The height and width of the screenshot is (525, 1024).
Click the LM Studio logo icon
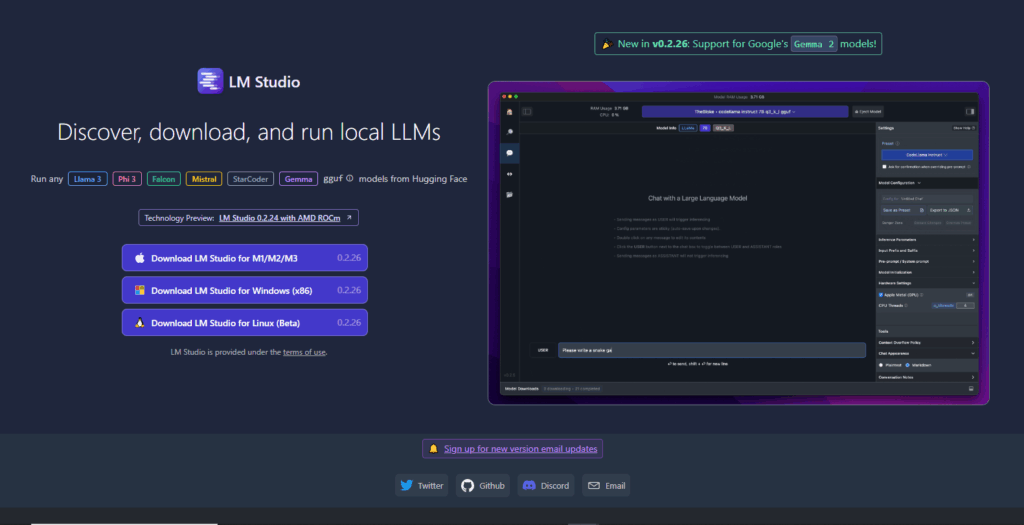coord(210,81)
